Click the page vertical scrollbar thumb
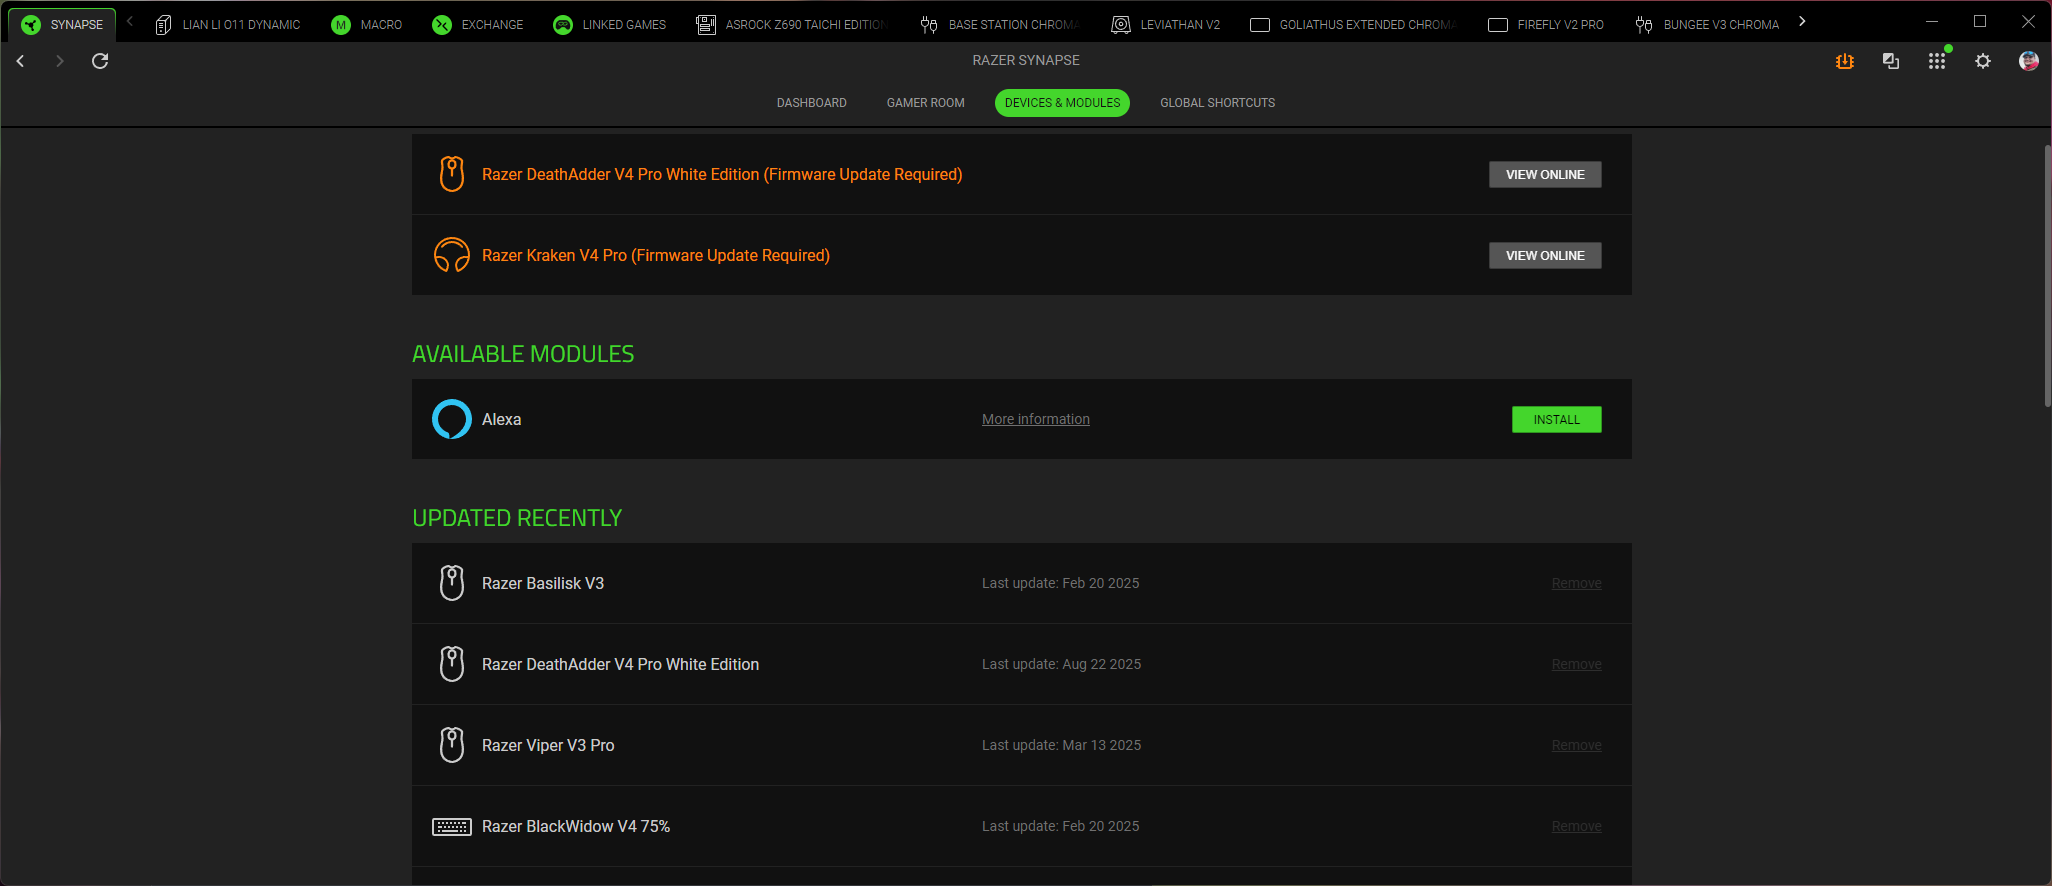This screenshot has width=2052, height=886. 2047,276
